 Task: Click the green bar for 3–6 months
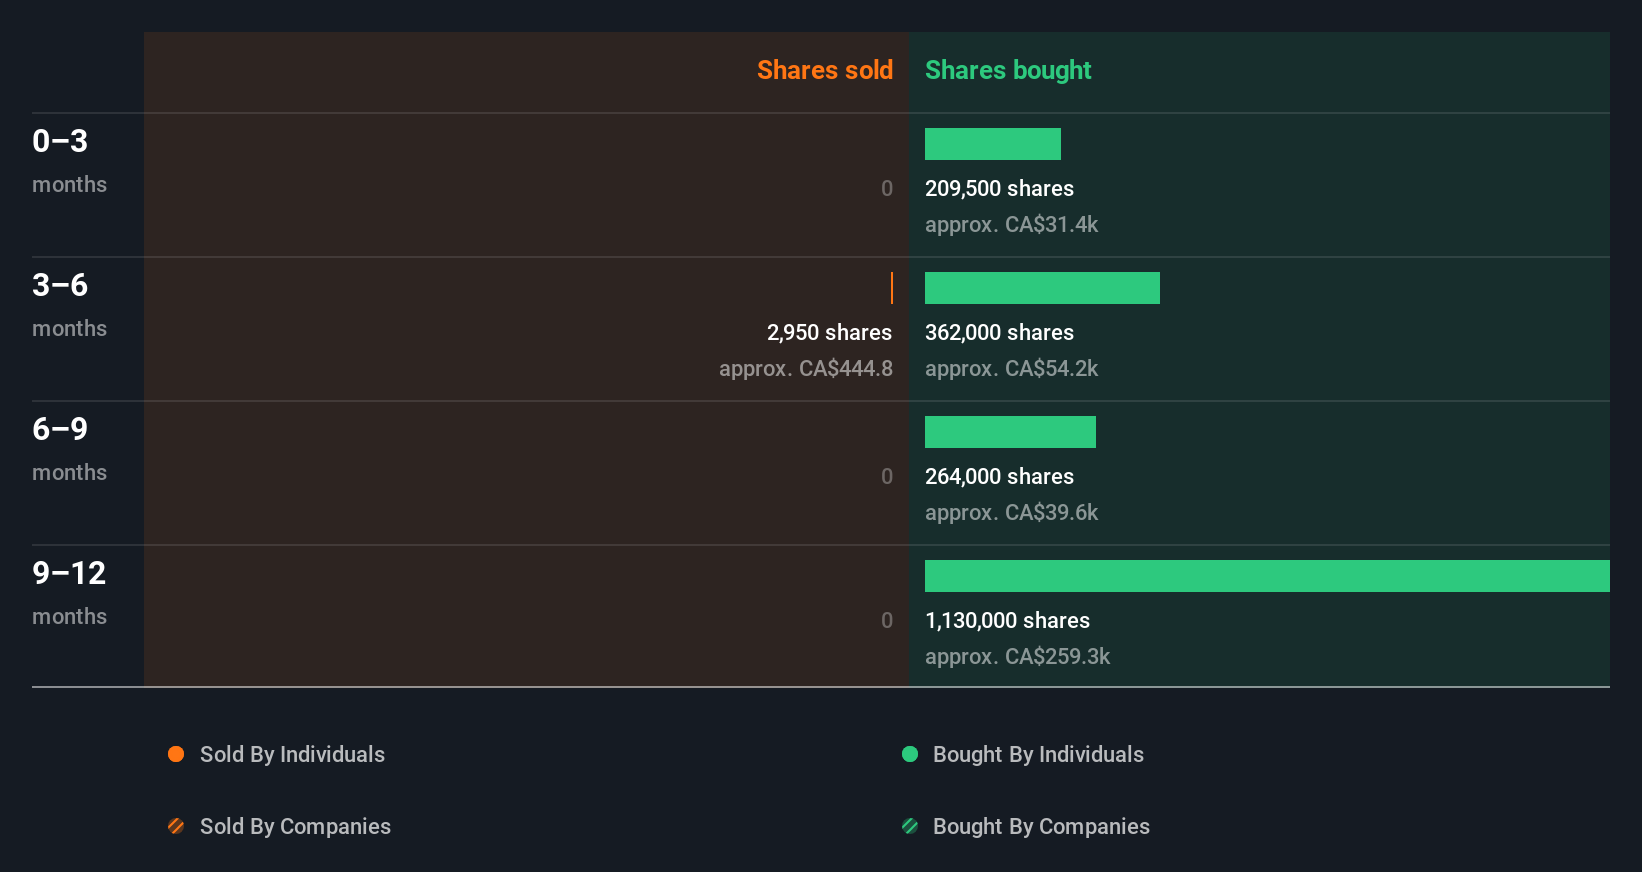coord(1042,288)
